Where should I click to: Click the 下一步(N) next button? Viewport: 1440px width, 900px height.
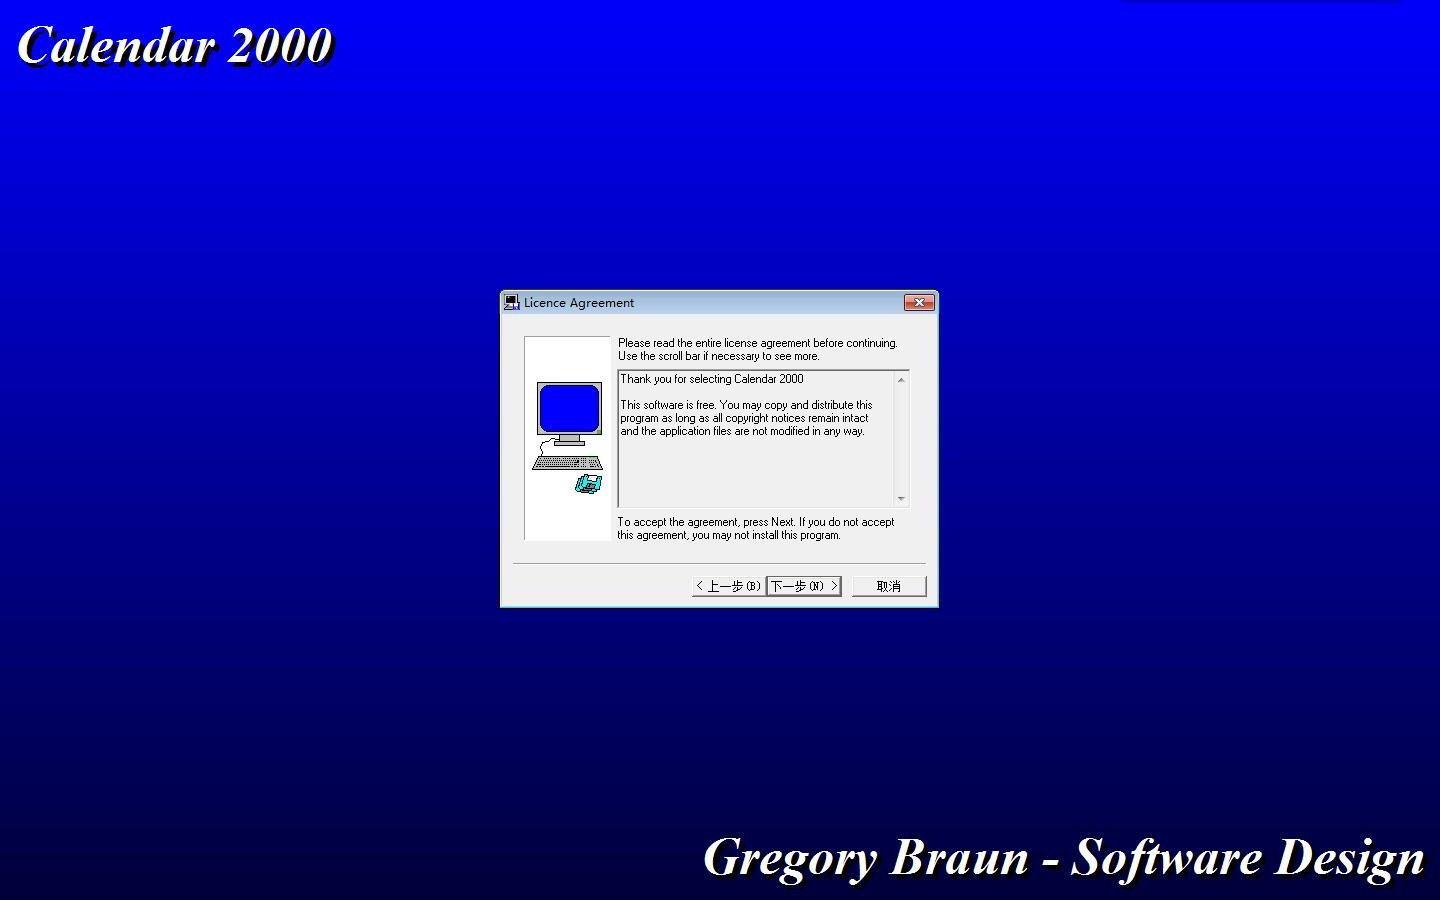[804, 586]
